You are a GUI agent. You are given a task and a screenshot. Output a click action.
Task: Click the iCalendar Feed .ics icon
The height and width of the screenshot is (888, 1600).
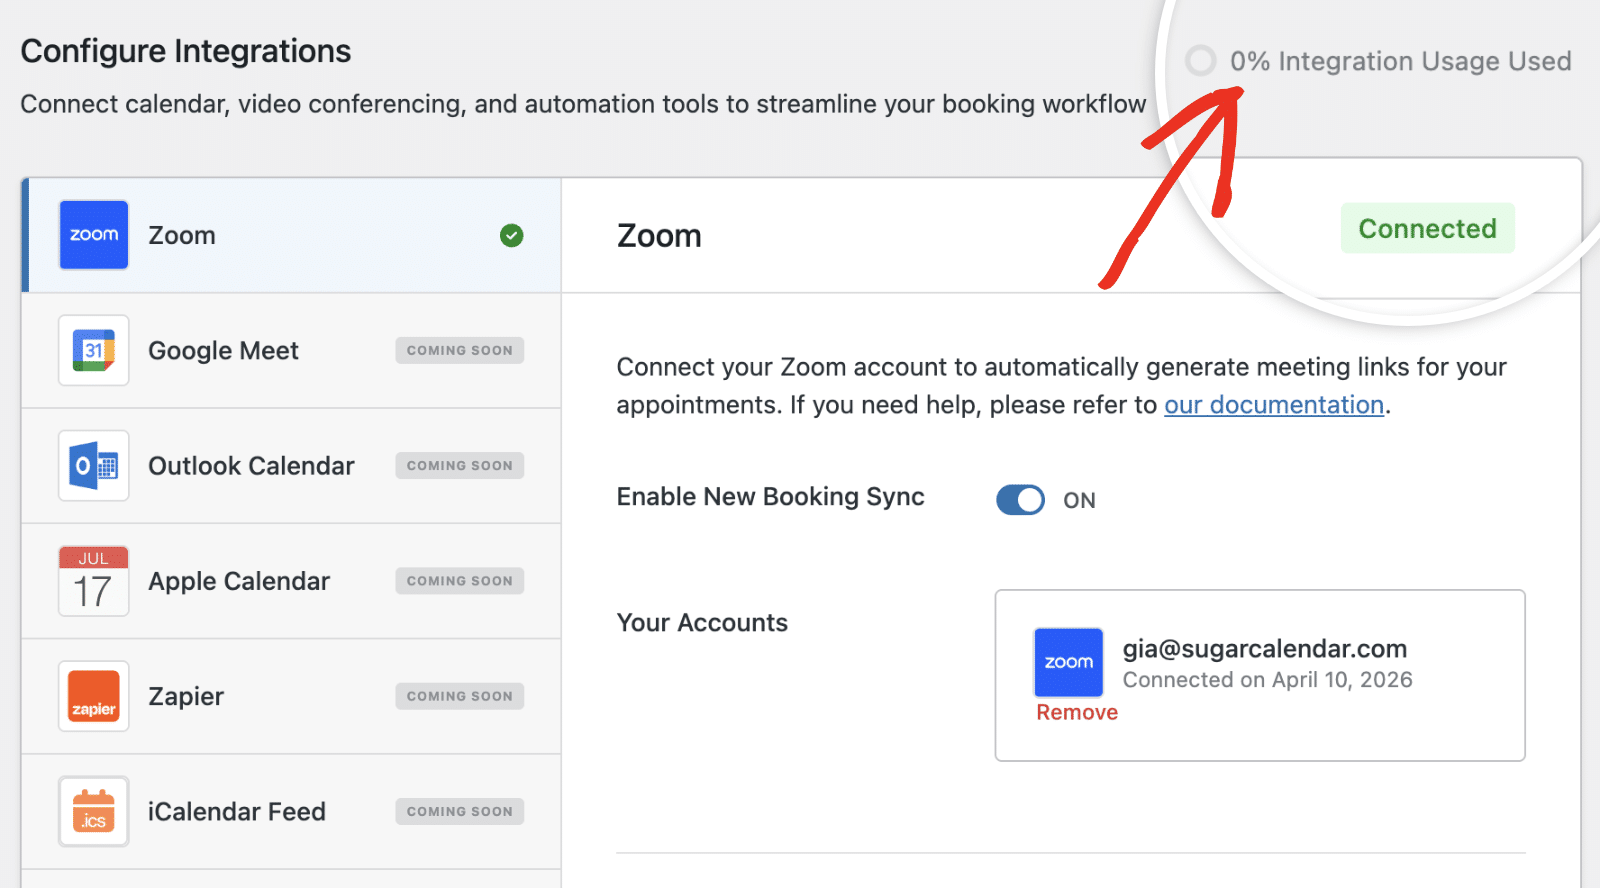94,811
